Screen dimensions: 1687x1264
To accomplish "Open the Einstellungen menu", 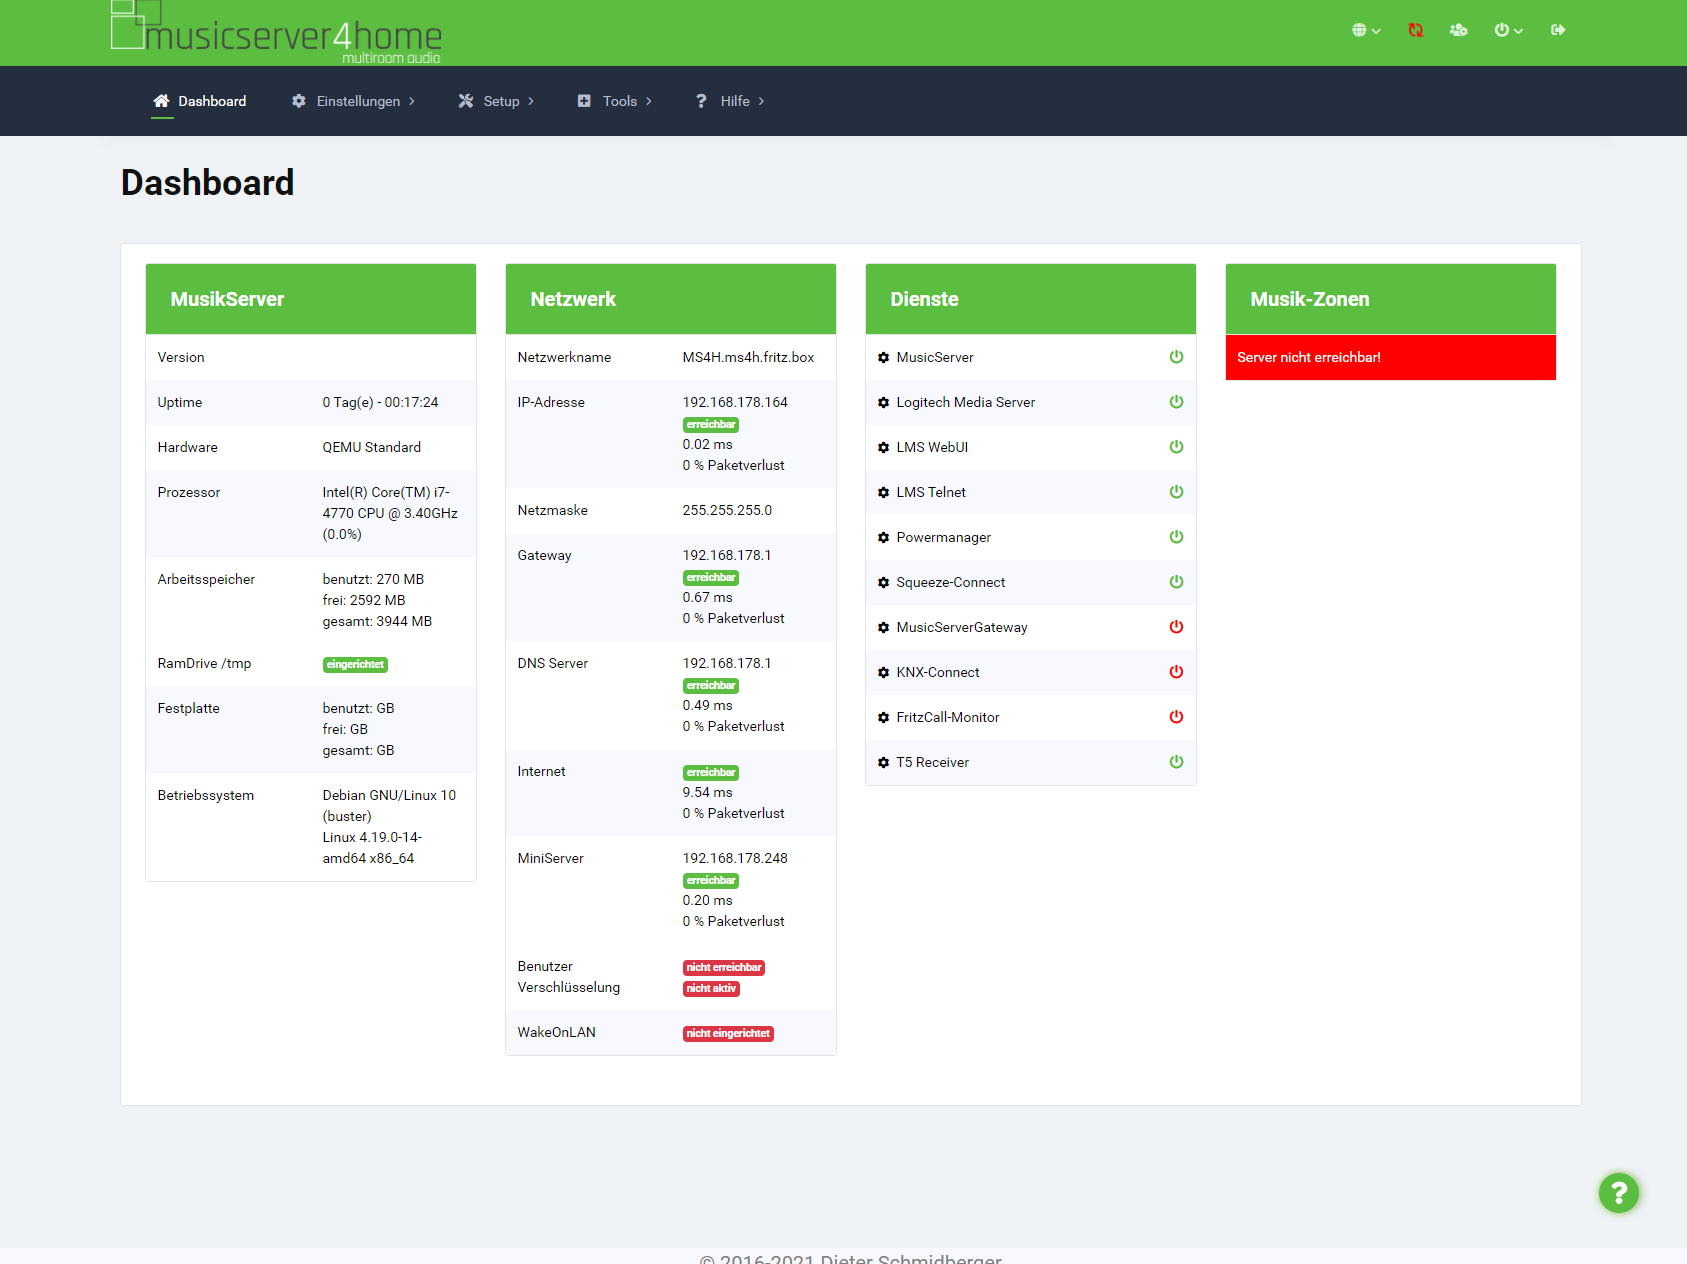I will [x=353, y=101].
